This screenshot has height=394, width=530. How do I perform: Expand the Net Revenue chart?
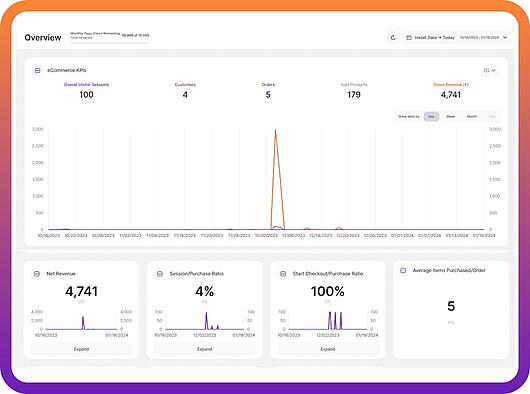coord(81,349)
